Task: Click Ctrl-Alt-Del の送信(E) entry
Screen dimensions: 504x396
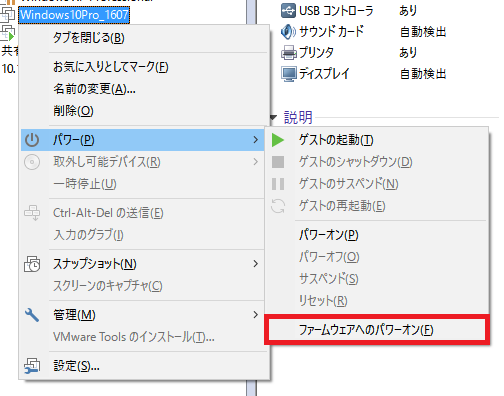Action: coord(108,213)
